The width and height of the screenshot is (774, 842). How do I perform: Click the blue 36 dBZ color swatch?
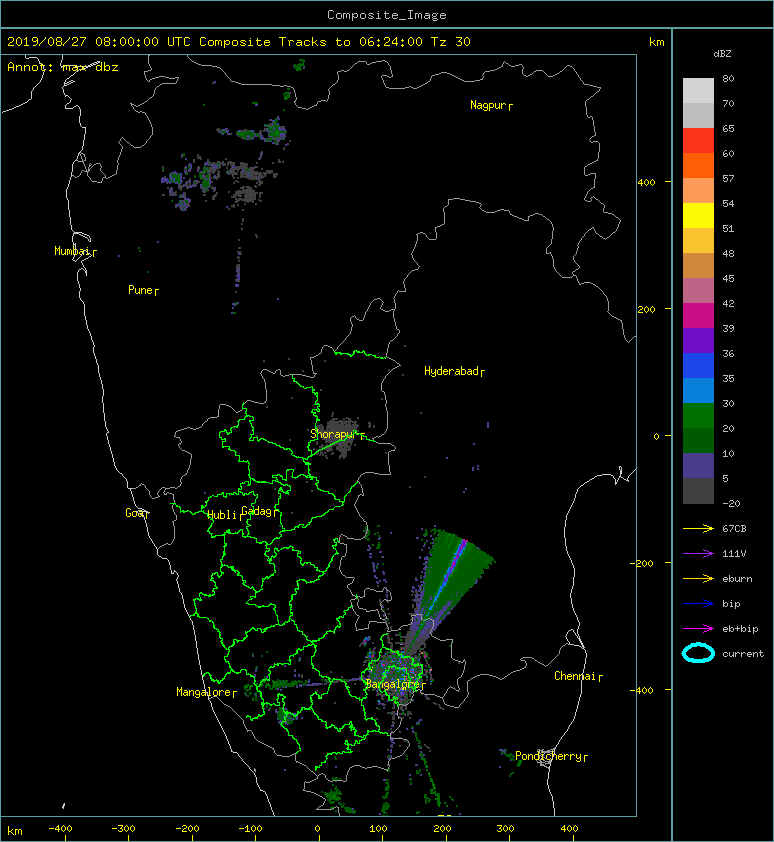[698, 366]
